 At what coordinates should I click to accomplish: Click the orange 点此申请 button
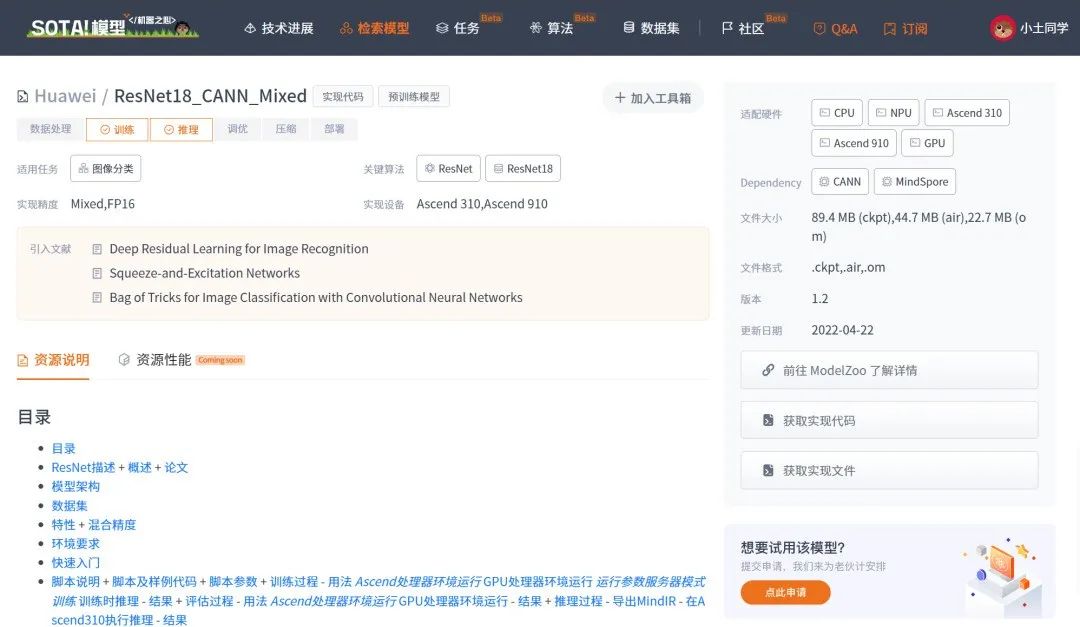point(785,593)
